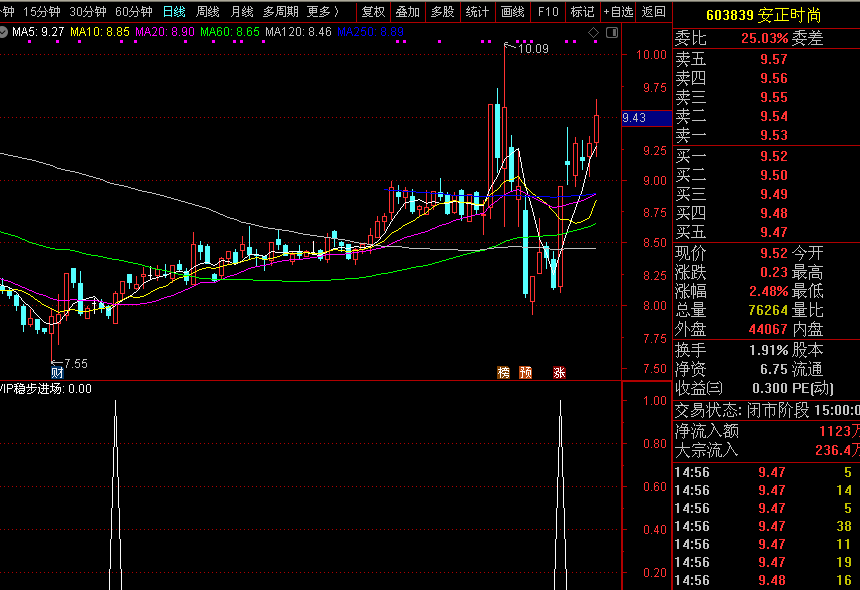The height and width of the screenshot is (590, 860).
Task: Switch to 30分钟 period
Action: (88, 12)
